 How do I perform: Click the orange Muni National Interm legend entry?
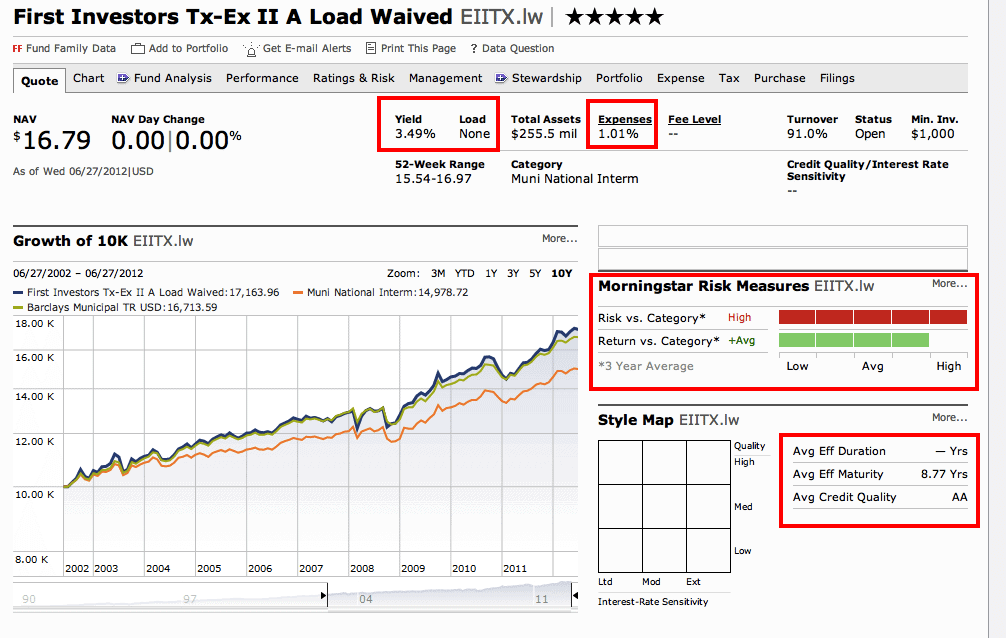(380, 293)
